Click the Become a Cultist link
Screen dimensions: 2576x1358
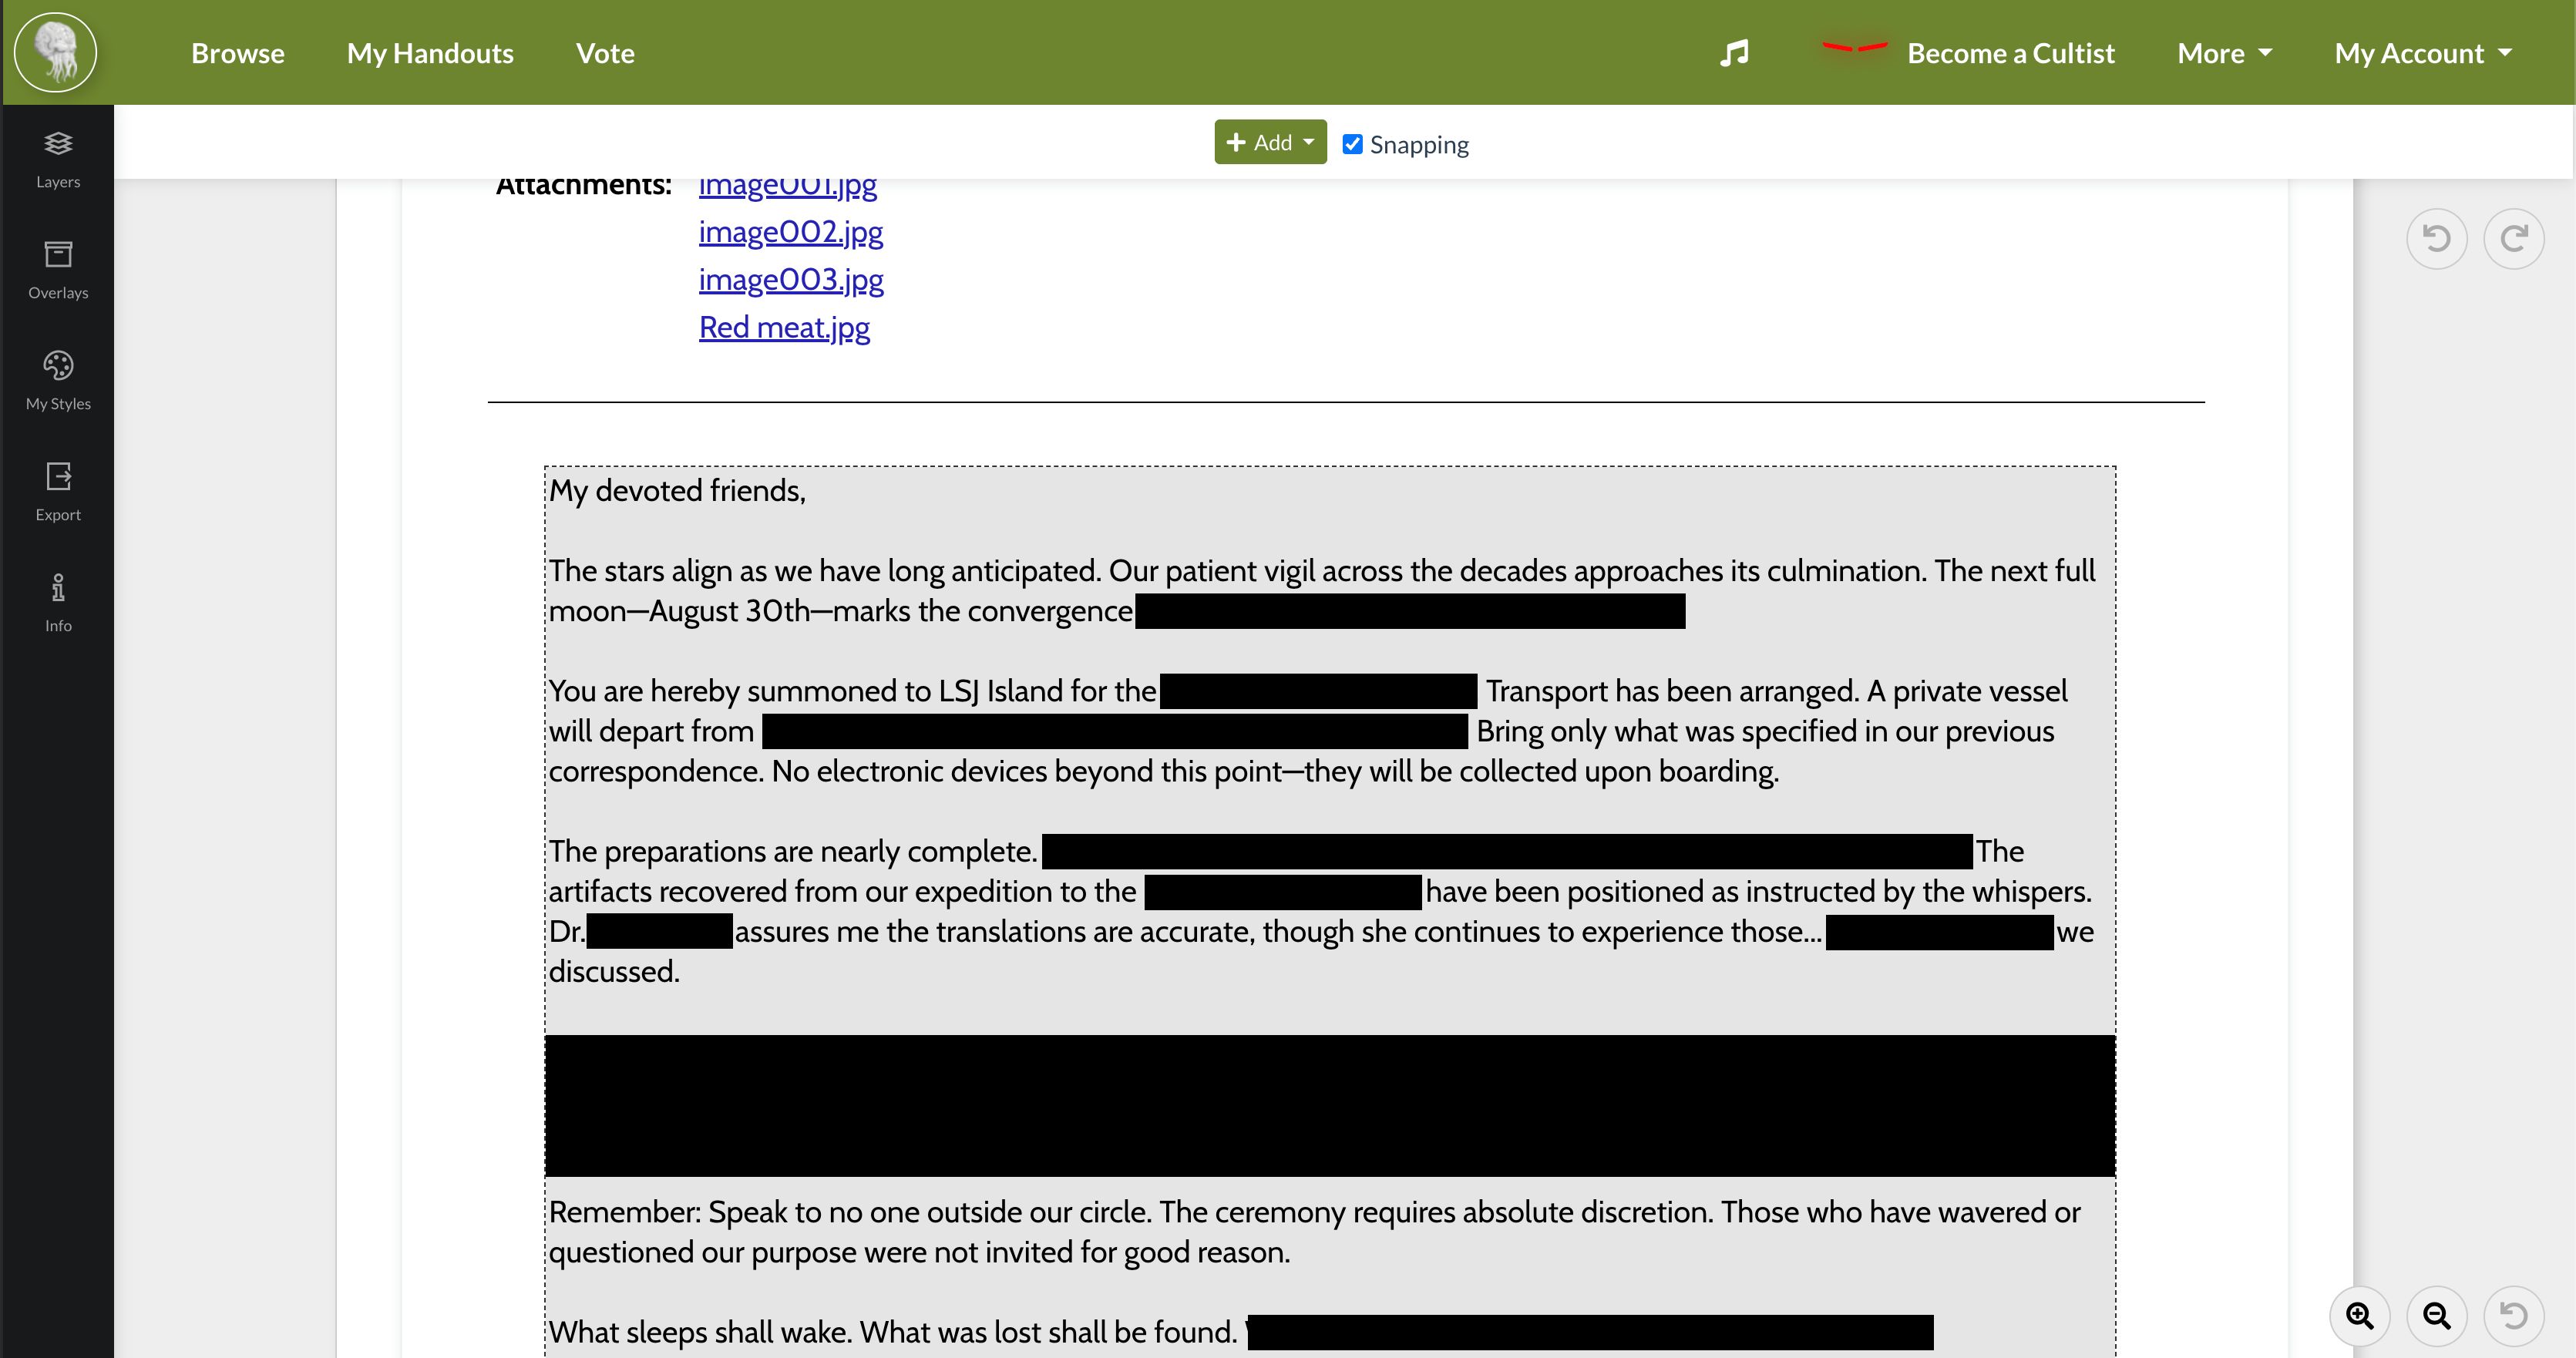(2010, 53)
